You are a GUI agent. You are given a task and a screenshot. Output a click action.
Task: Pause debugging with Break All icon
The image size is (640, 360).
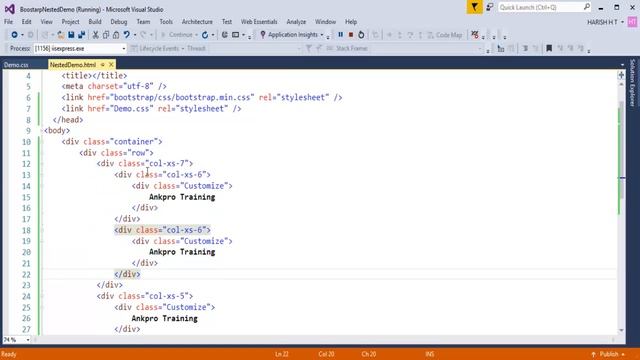[340, 35]
